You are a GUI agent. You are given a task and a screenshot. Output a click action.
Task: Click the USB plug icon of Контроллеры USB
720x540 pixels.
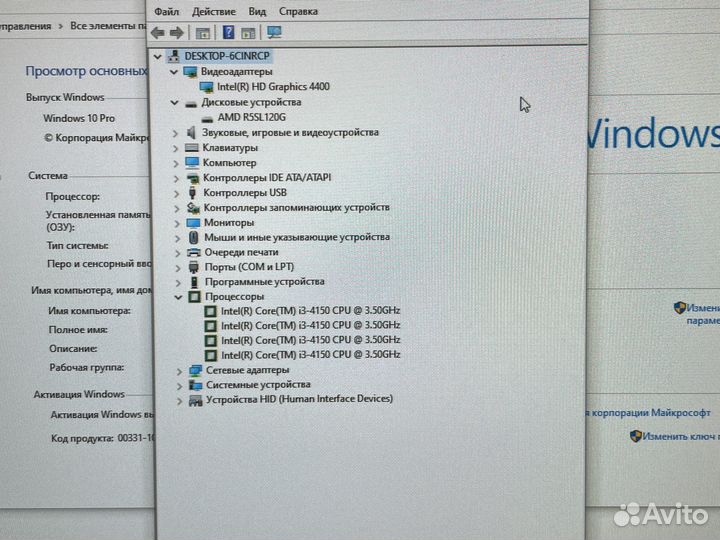click(192, 193)
